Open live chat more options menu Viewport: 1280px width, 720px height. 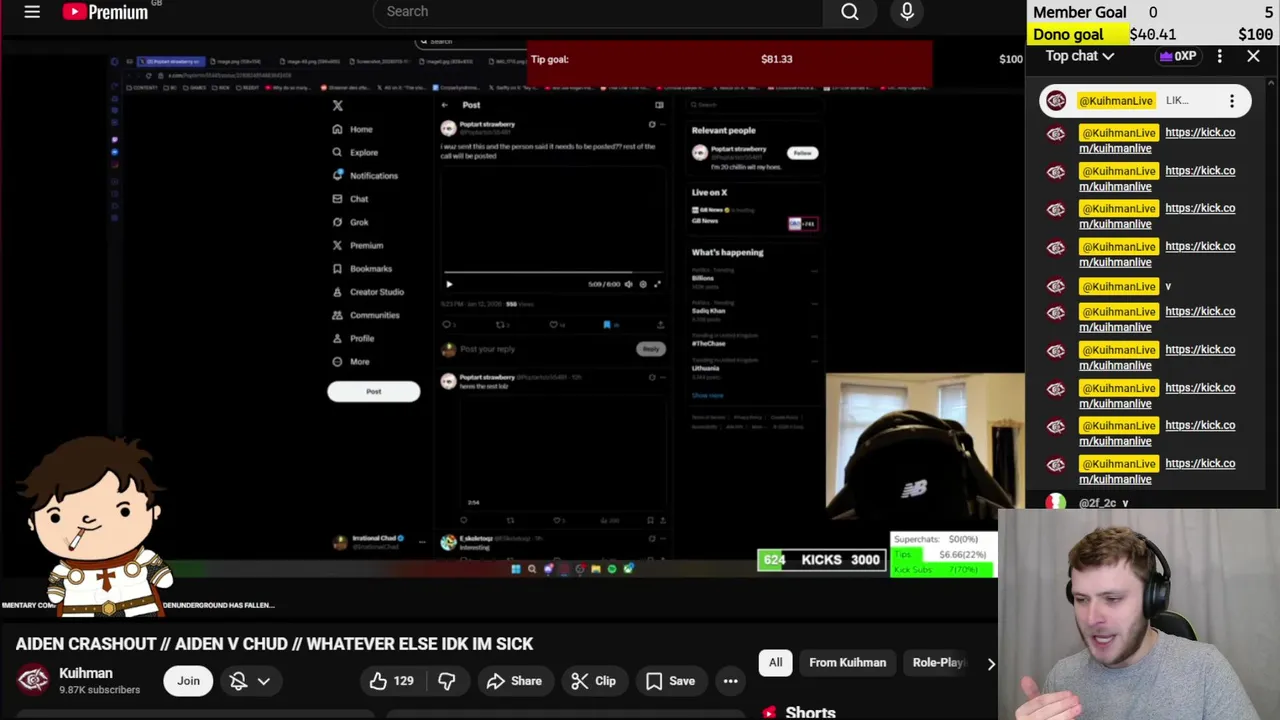pos(1219,56)
